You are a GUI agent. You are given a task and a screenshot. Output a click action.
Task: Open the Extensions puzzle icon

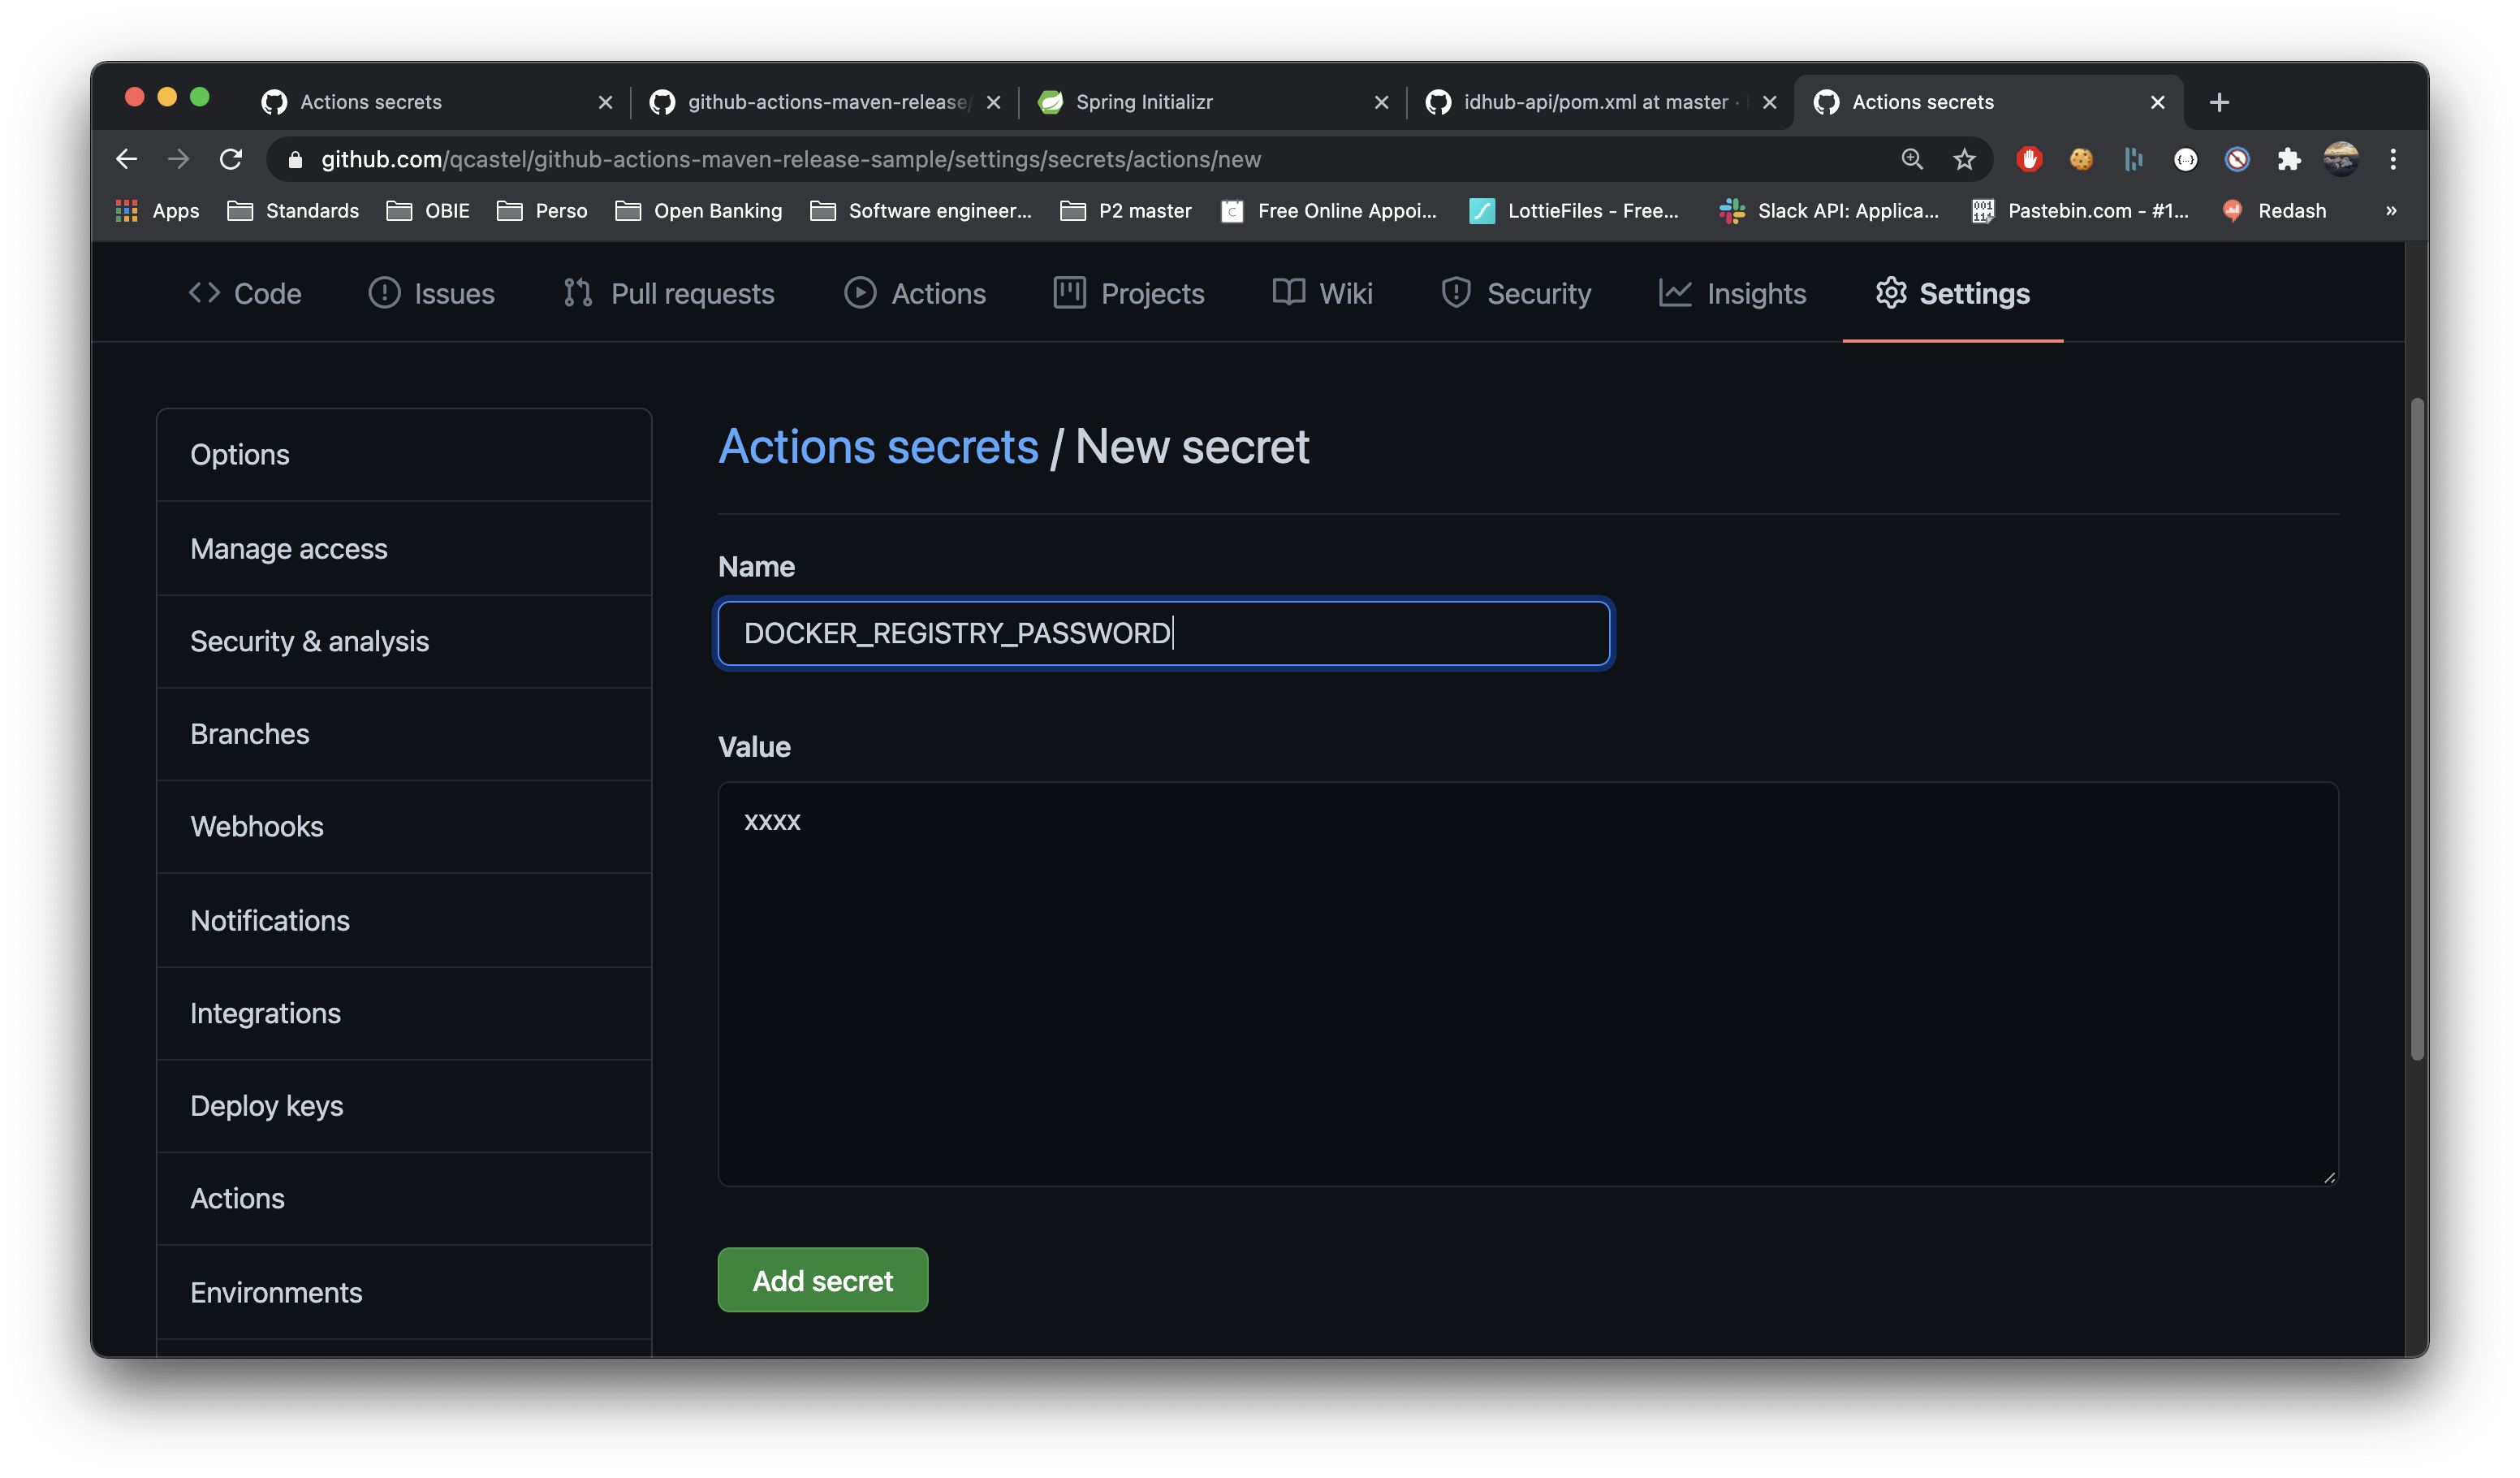point(2288,159)
